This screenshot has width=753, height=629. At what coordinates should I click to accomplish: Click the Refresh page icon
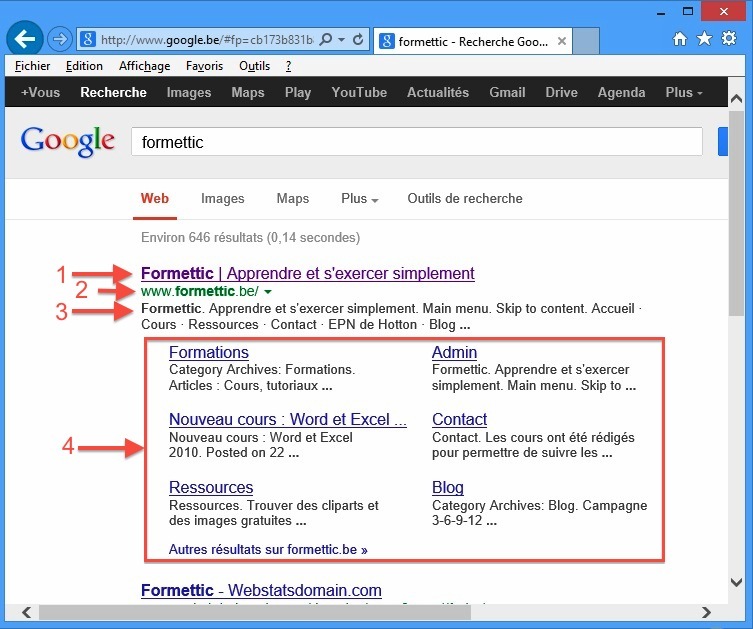coord(358,39)
